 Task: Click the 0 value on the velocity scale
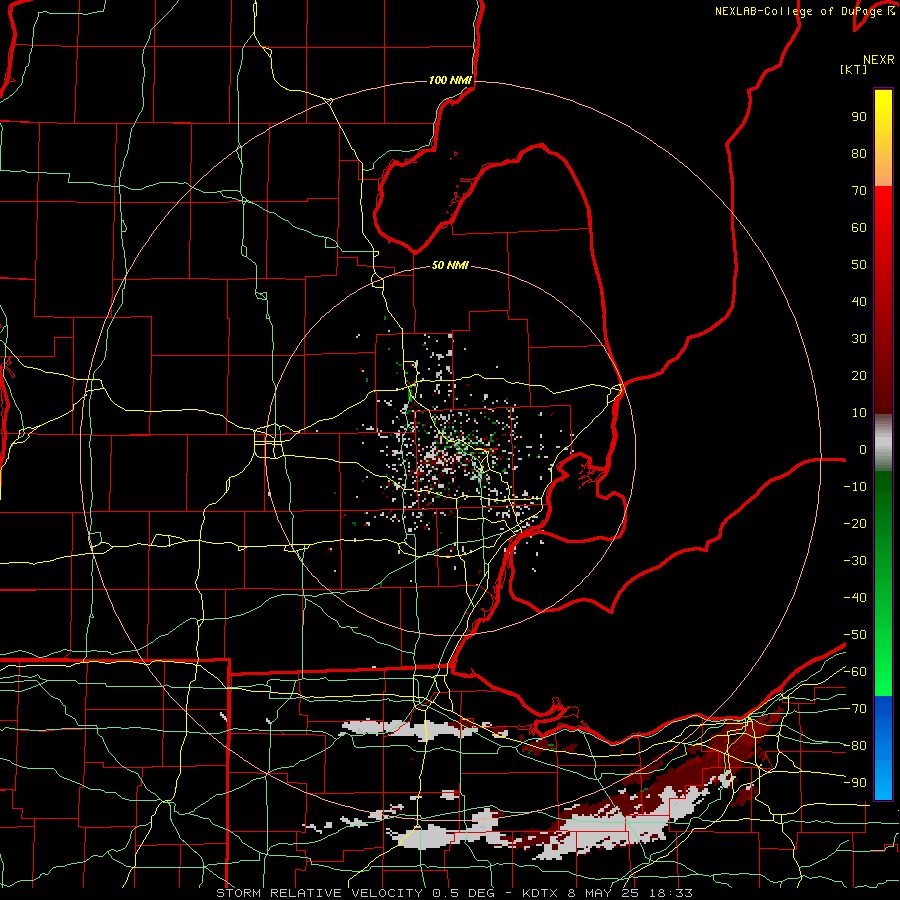pos(863,449)
